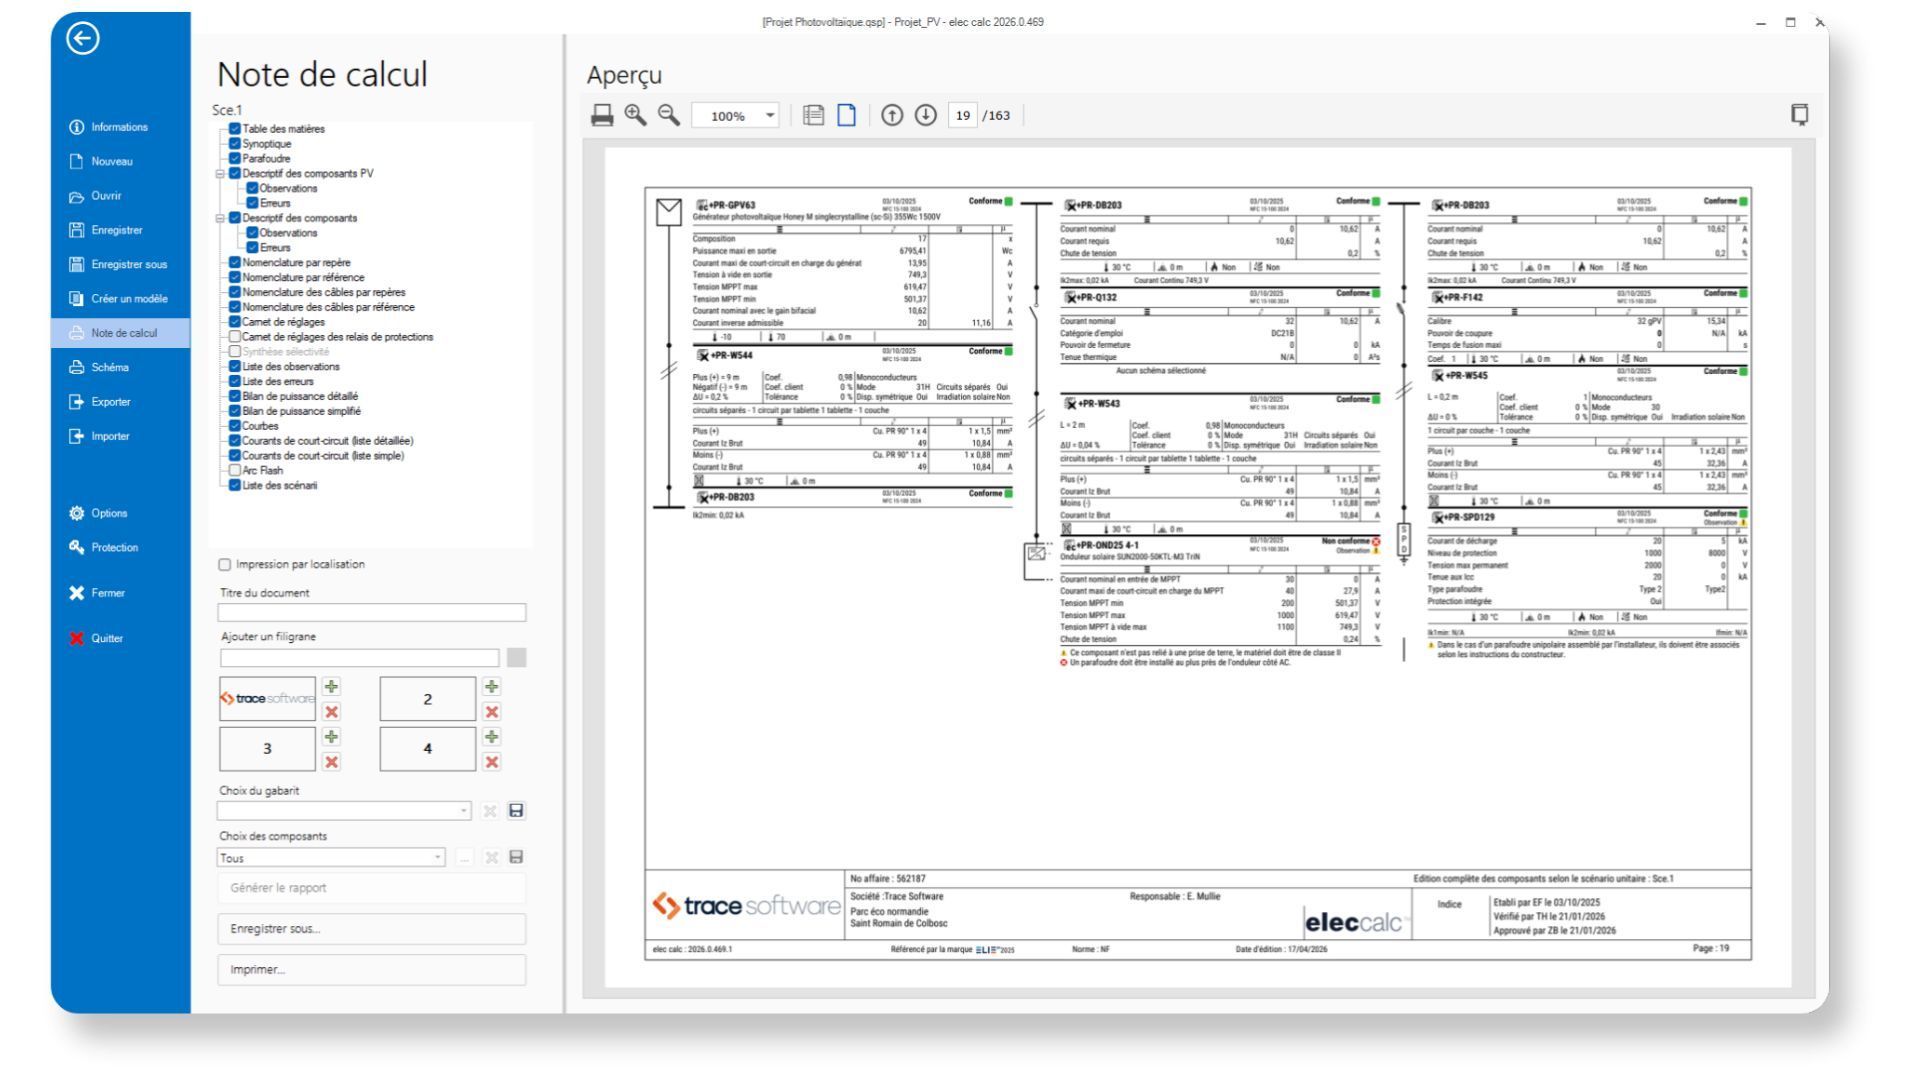
Task: Open Informations in the sidebar
Action: pyautogui.click(x=108, y=127)
